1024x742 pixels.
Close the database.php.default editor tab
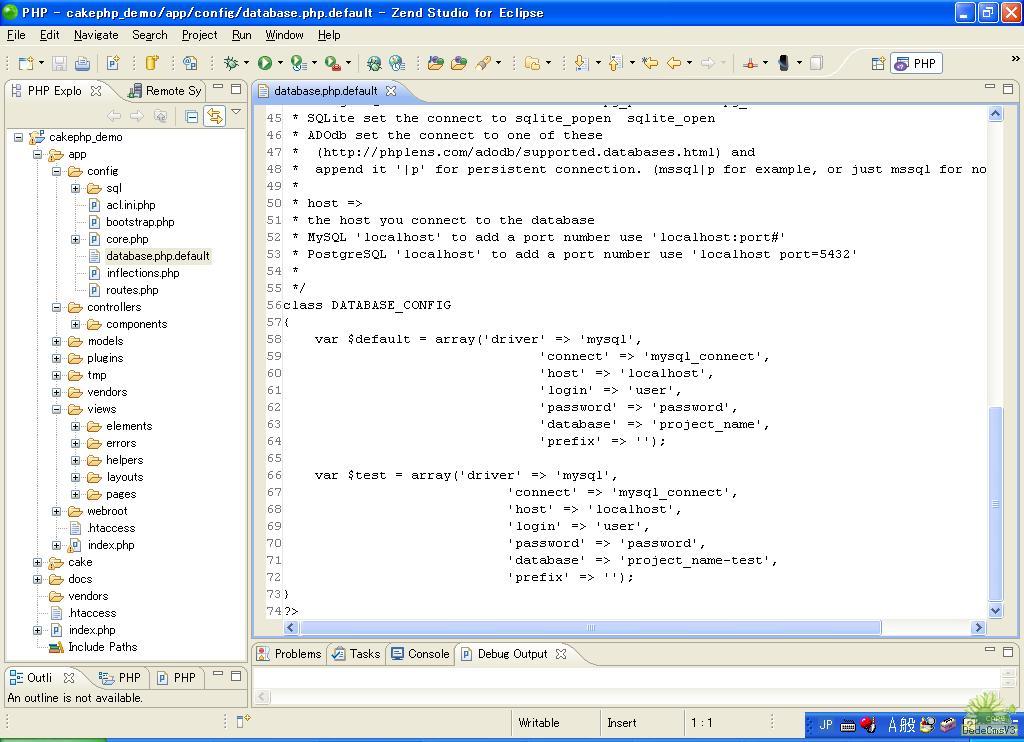pos(391,91)
